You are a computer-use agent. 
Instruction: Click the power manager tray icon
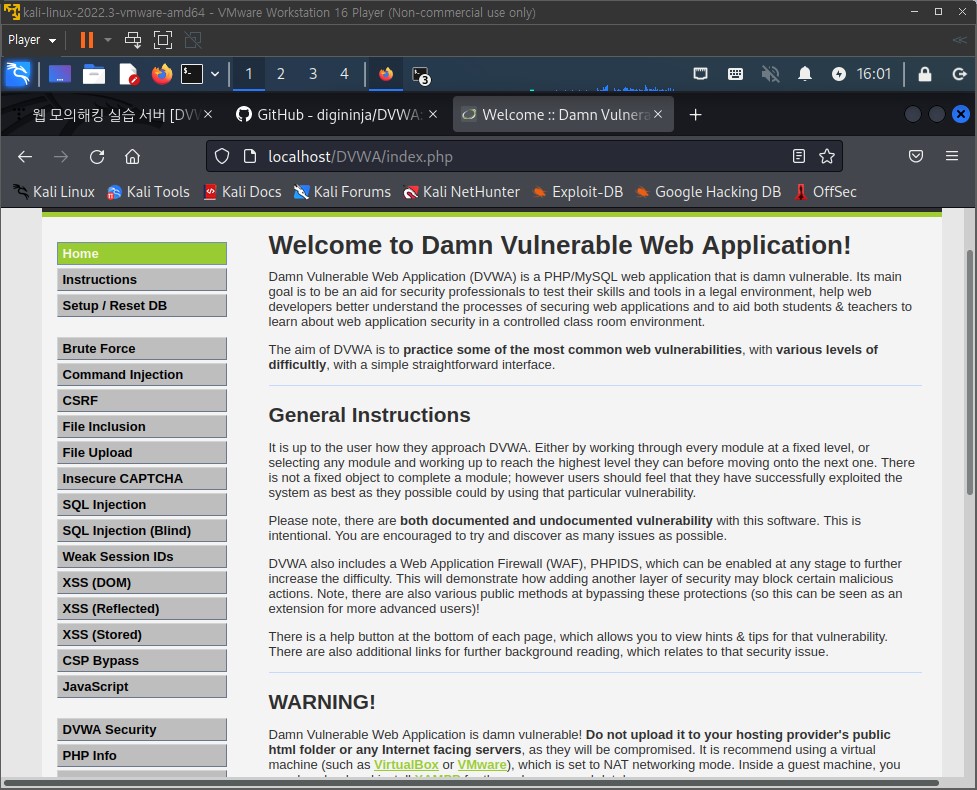point(839,74)
